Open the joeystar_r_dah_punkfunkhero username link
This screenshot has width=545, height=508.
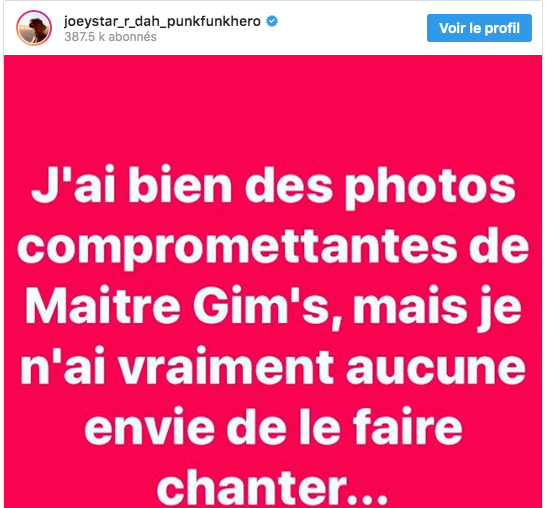[162, 22]
